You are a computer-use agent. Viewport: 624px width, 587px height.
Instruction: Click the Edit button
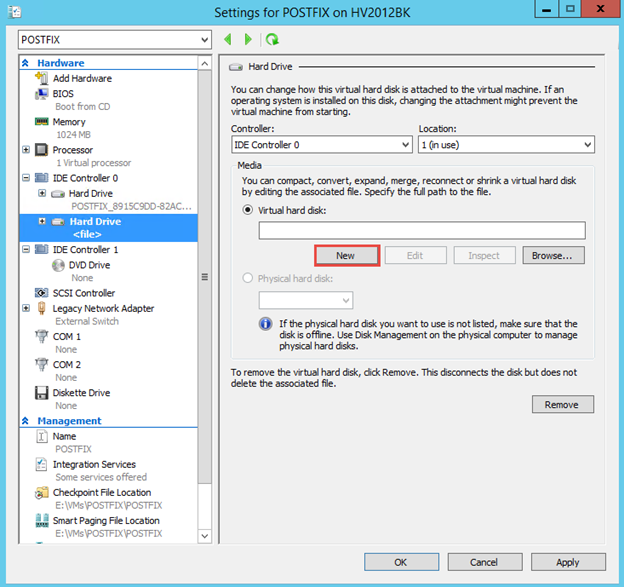[415, 255]
